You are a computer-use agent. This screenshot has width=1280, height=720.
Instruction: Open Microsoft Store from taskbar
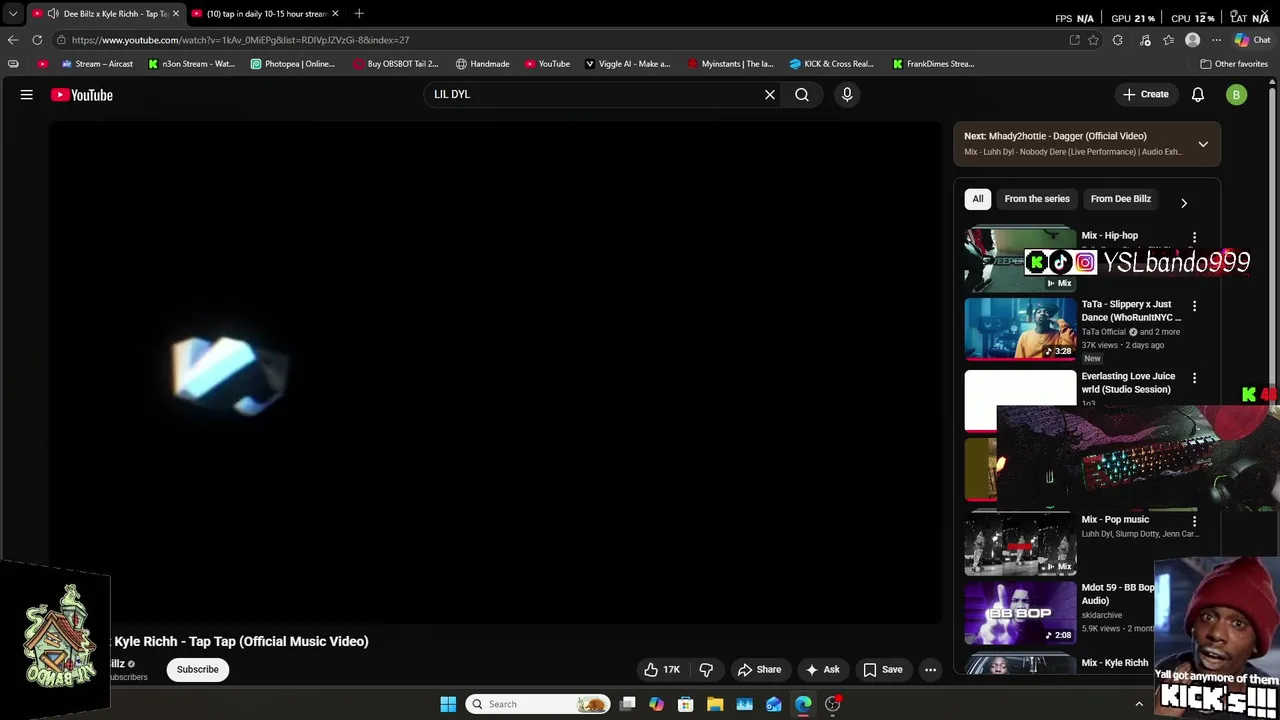pyautogui.click(x=686, y=704)
